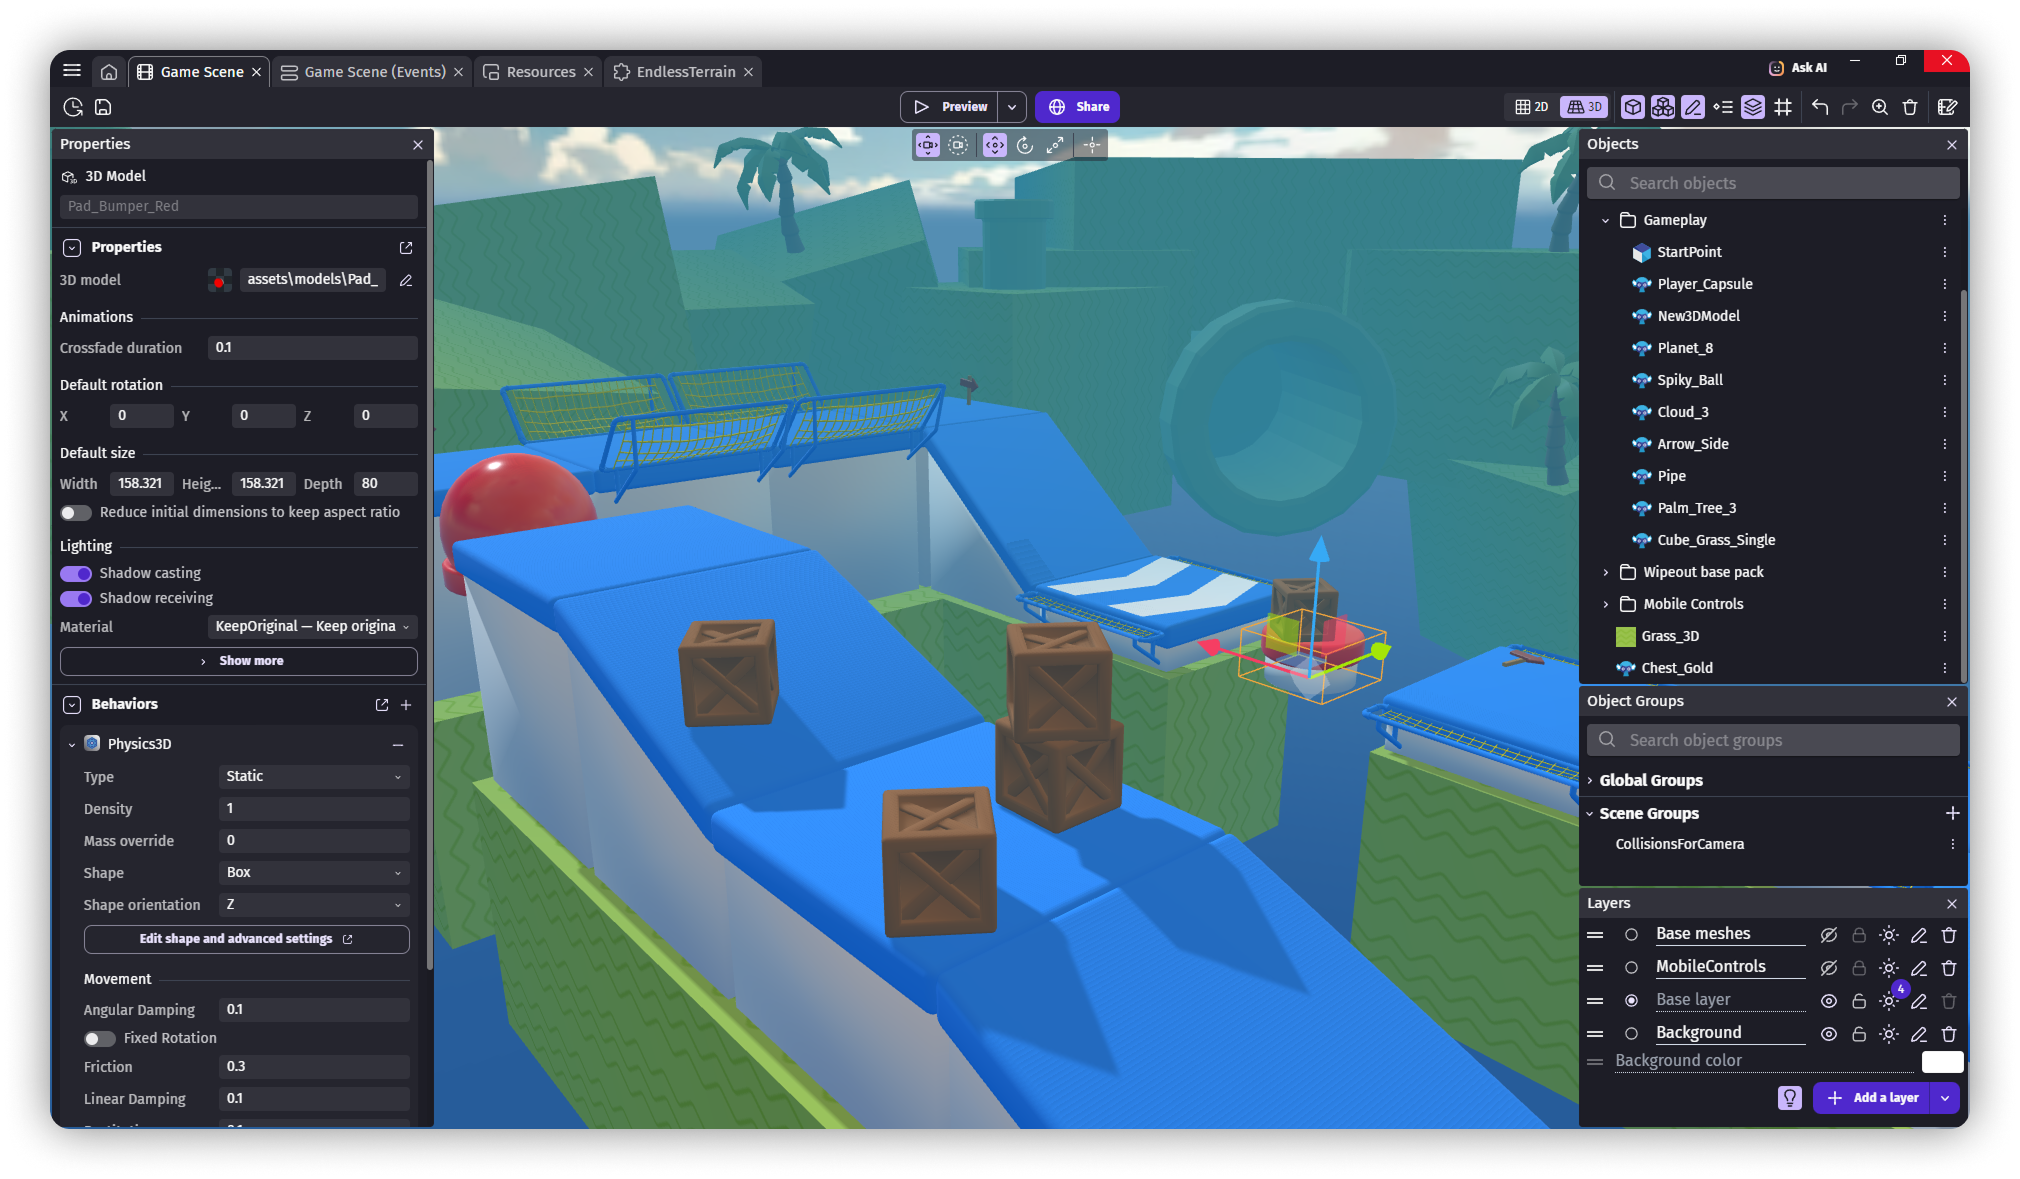Disable the Shadow casting toggle
This screenshot has width=2020, height=1179.
point(76,573)
